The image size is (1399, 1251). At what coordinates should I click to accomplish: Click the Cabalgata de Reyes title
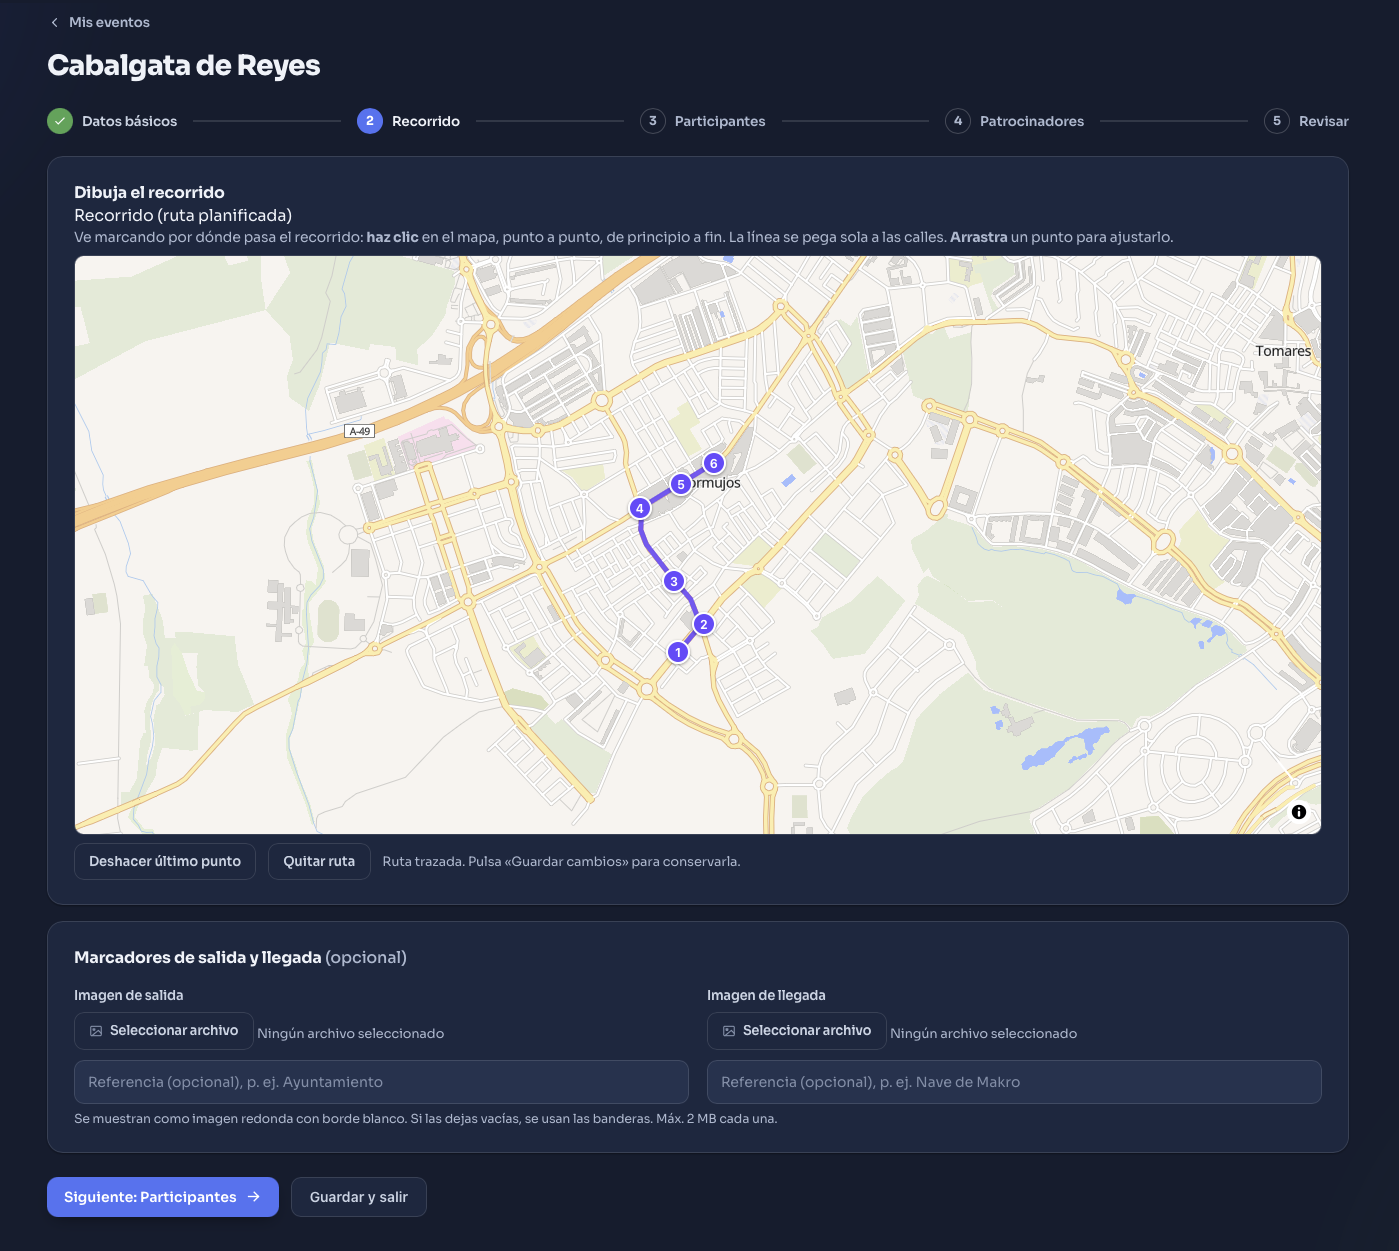[x=184, y=65]
